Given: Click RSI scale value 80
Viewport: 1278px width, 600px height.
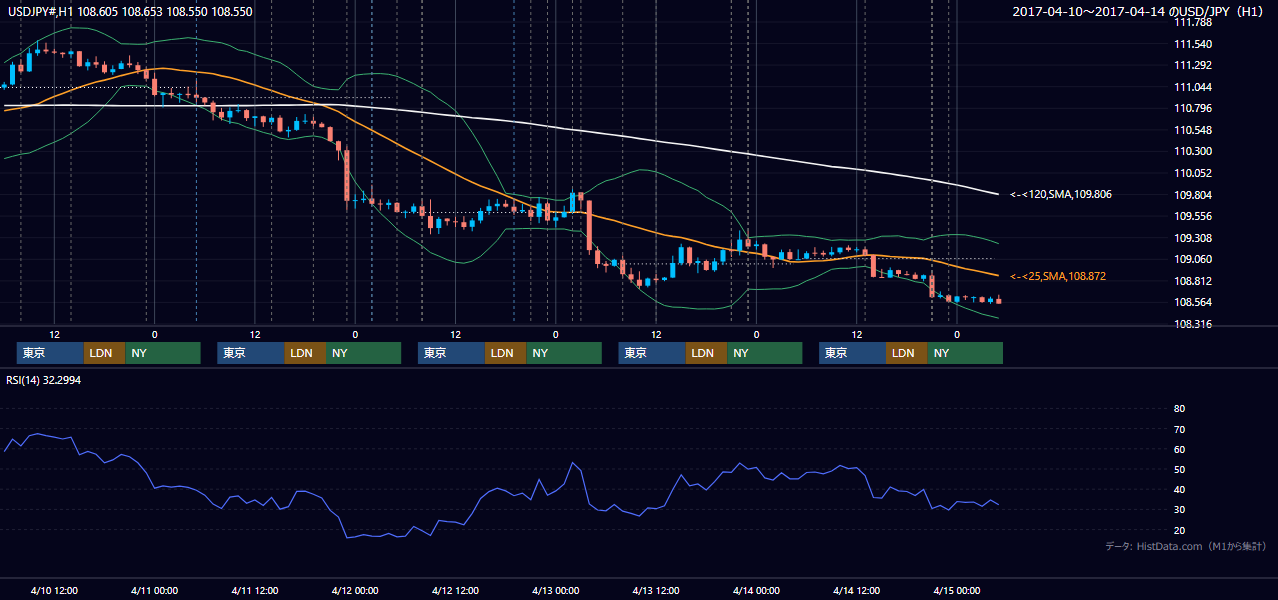Looking at the screenshot, I should point(1179,409).
